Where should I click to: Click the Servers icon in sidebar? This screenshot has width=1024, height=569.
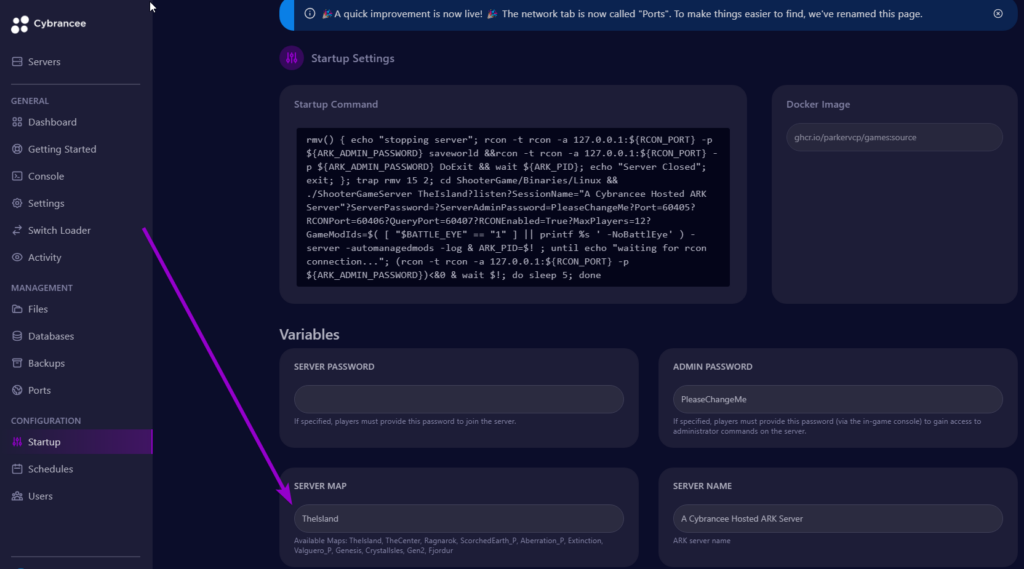click(17, 61)
